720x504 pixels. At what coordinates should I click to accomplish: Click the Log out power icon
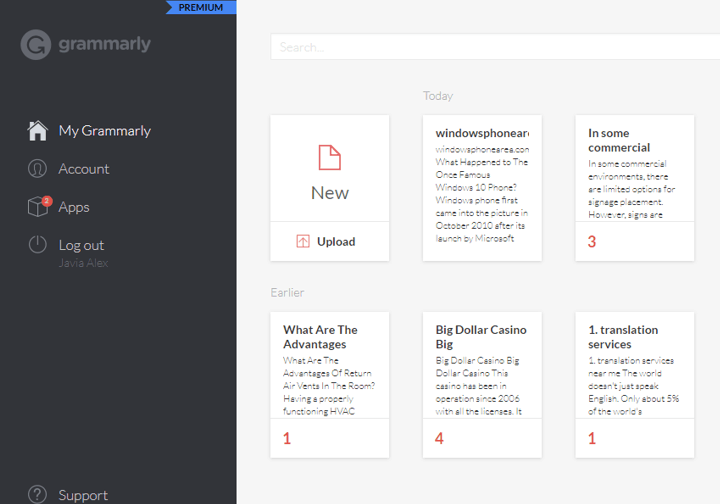pos(37,245)
